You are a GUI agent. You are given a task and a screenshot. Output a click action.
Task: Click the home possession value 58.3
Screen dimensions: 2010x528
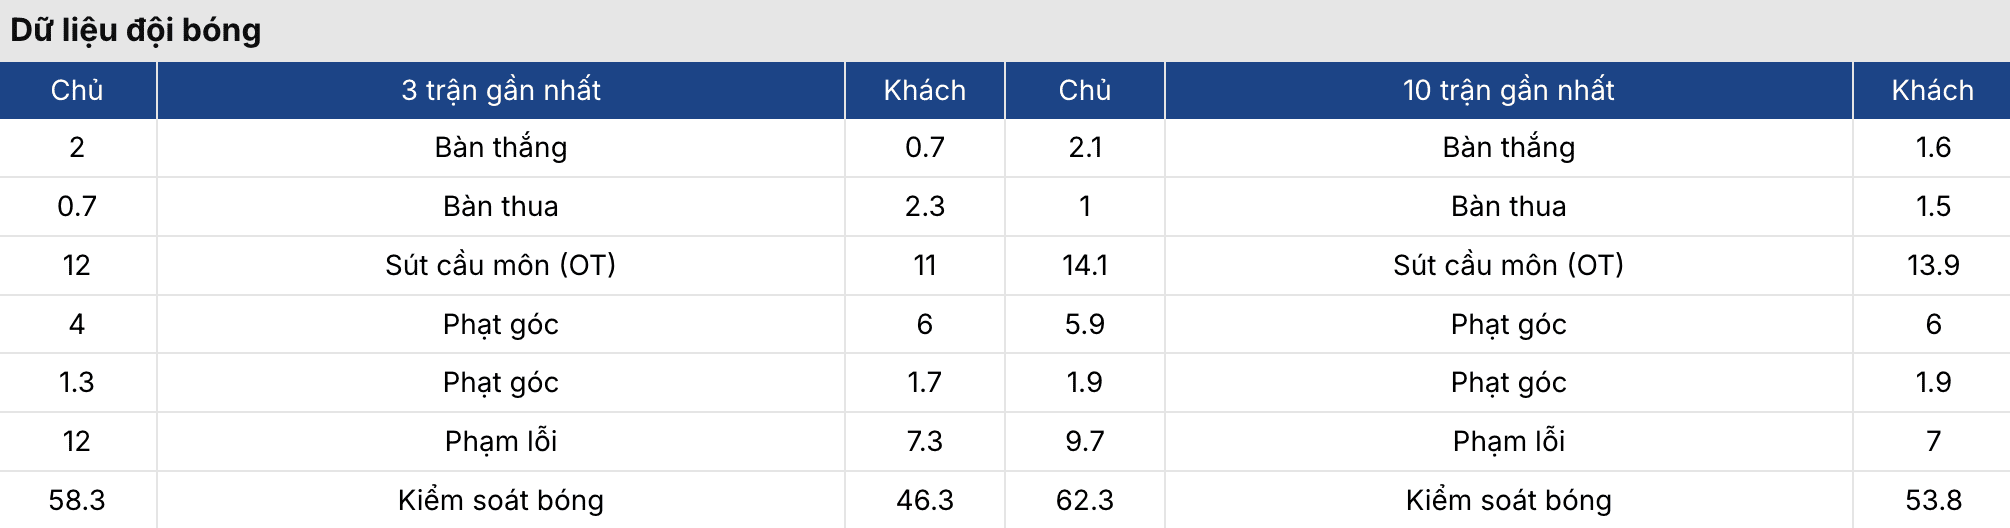point(77,500)
